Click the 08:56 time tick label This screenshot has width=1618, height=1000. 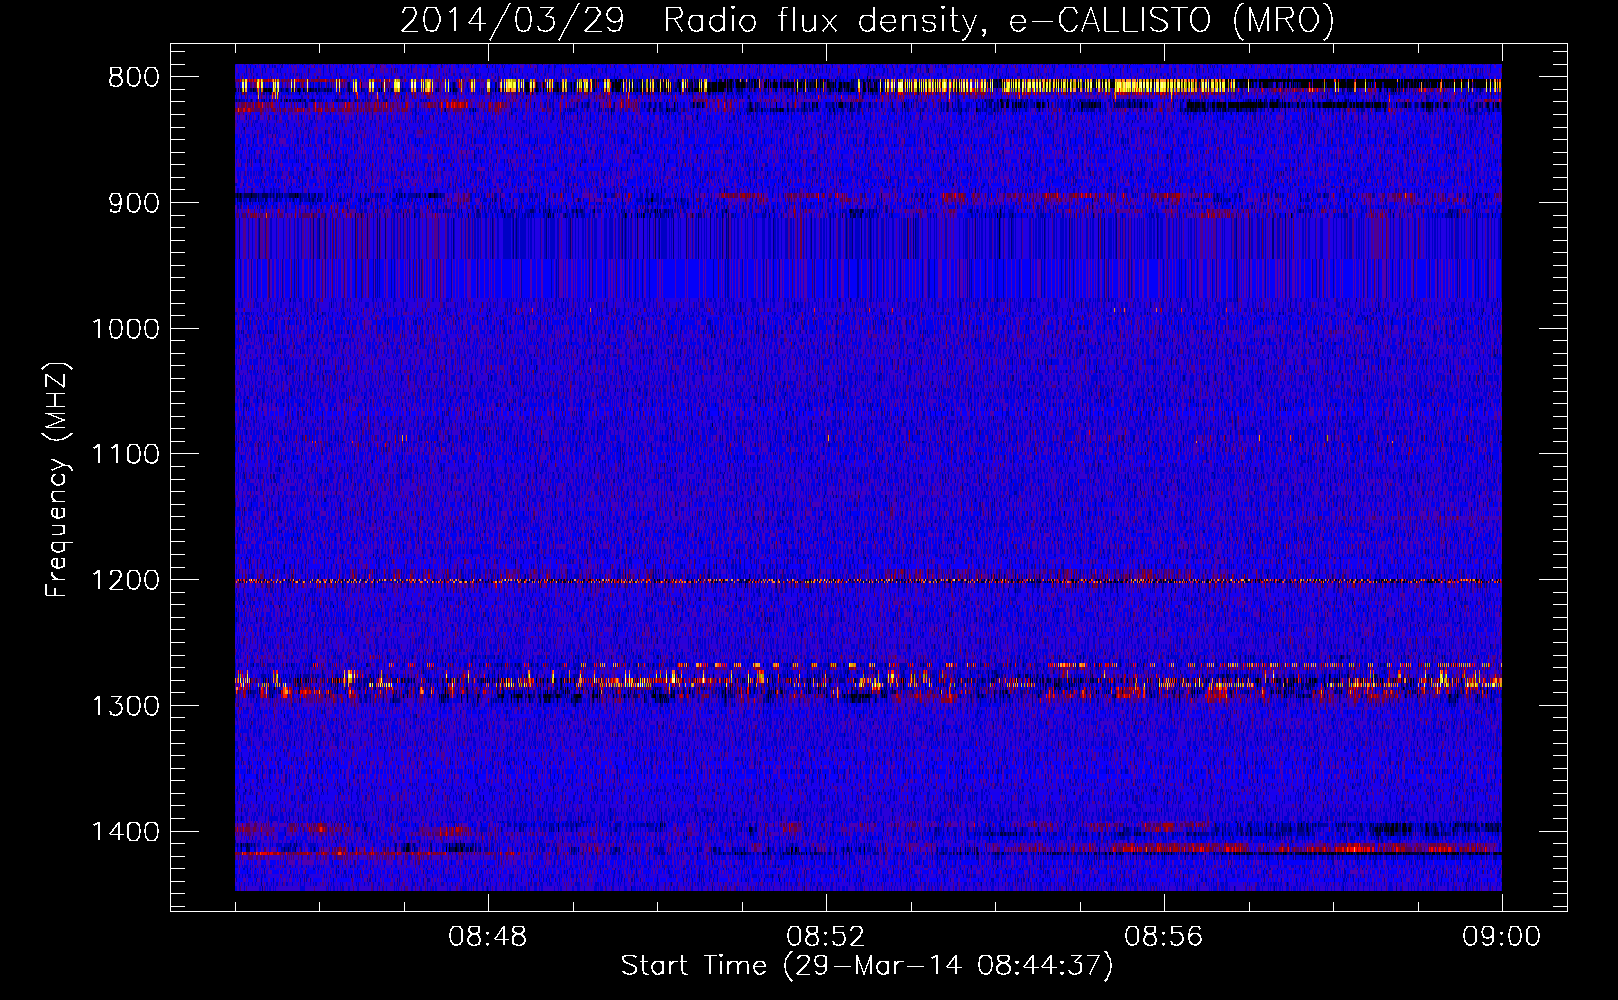1164,937
